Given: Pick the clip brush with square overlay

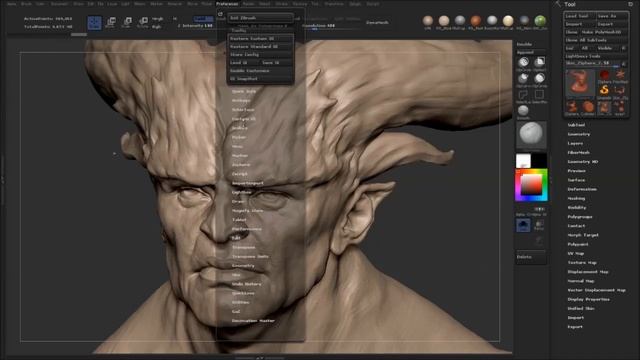Looking at the screenshot, I should [540, 62].
